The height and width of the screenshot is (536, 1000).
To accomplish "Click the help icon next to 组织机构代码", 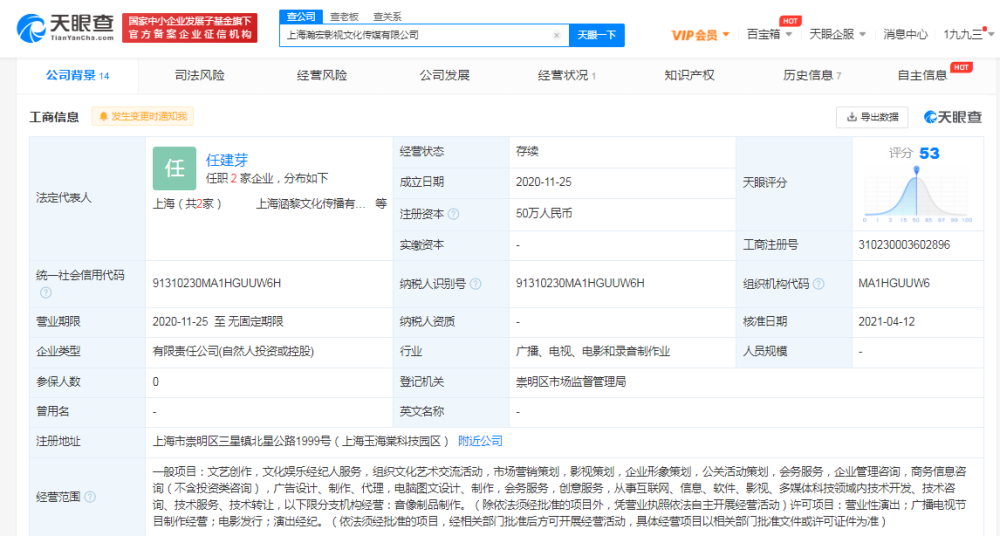I will pyautogui.click(x=816, y=284).
